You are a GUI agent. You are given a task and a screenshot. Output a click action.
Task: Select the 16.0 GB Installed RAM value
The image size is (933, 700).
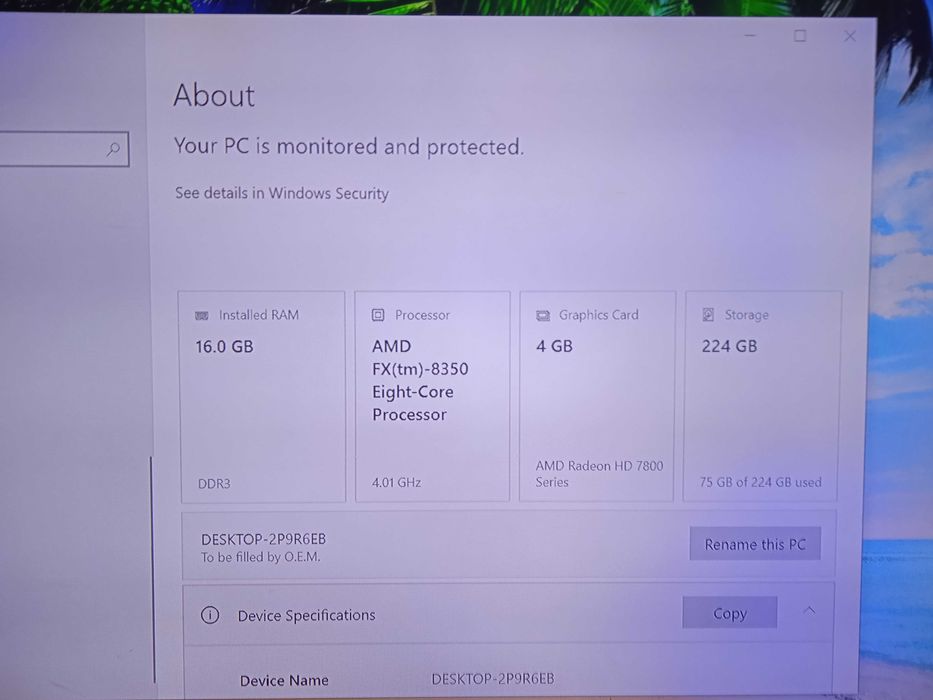point(224,346)
